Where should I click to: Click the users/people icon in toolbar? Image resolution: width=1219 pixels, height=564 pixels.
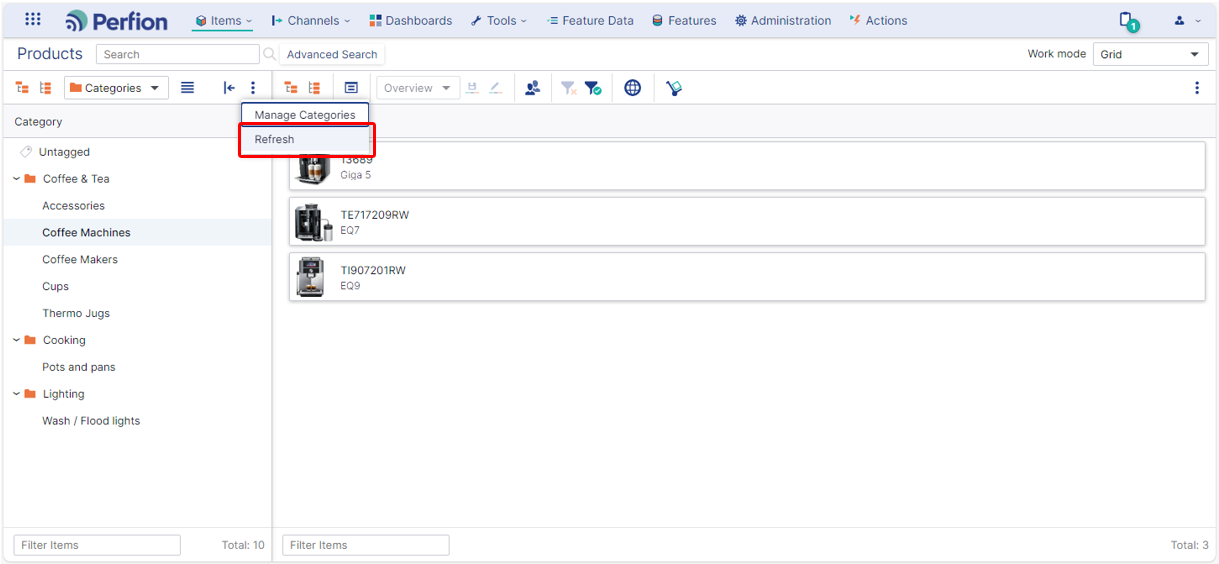pos(532,88)
